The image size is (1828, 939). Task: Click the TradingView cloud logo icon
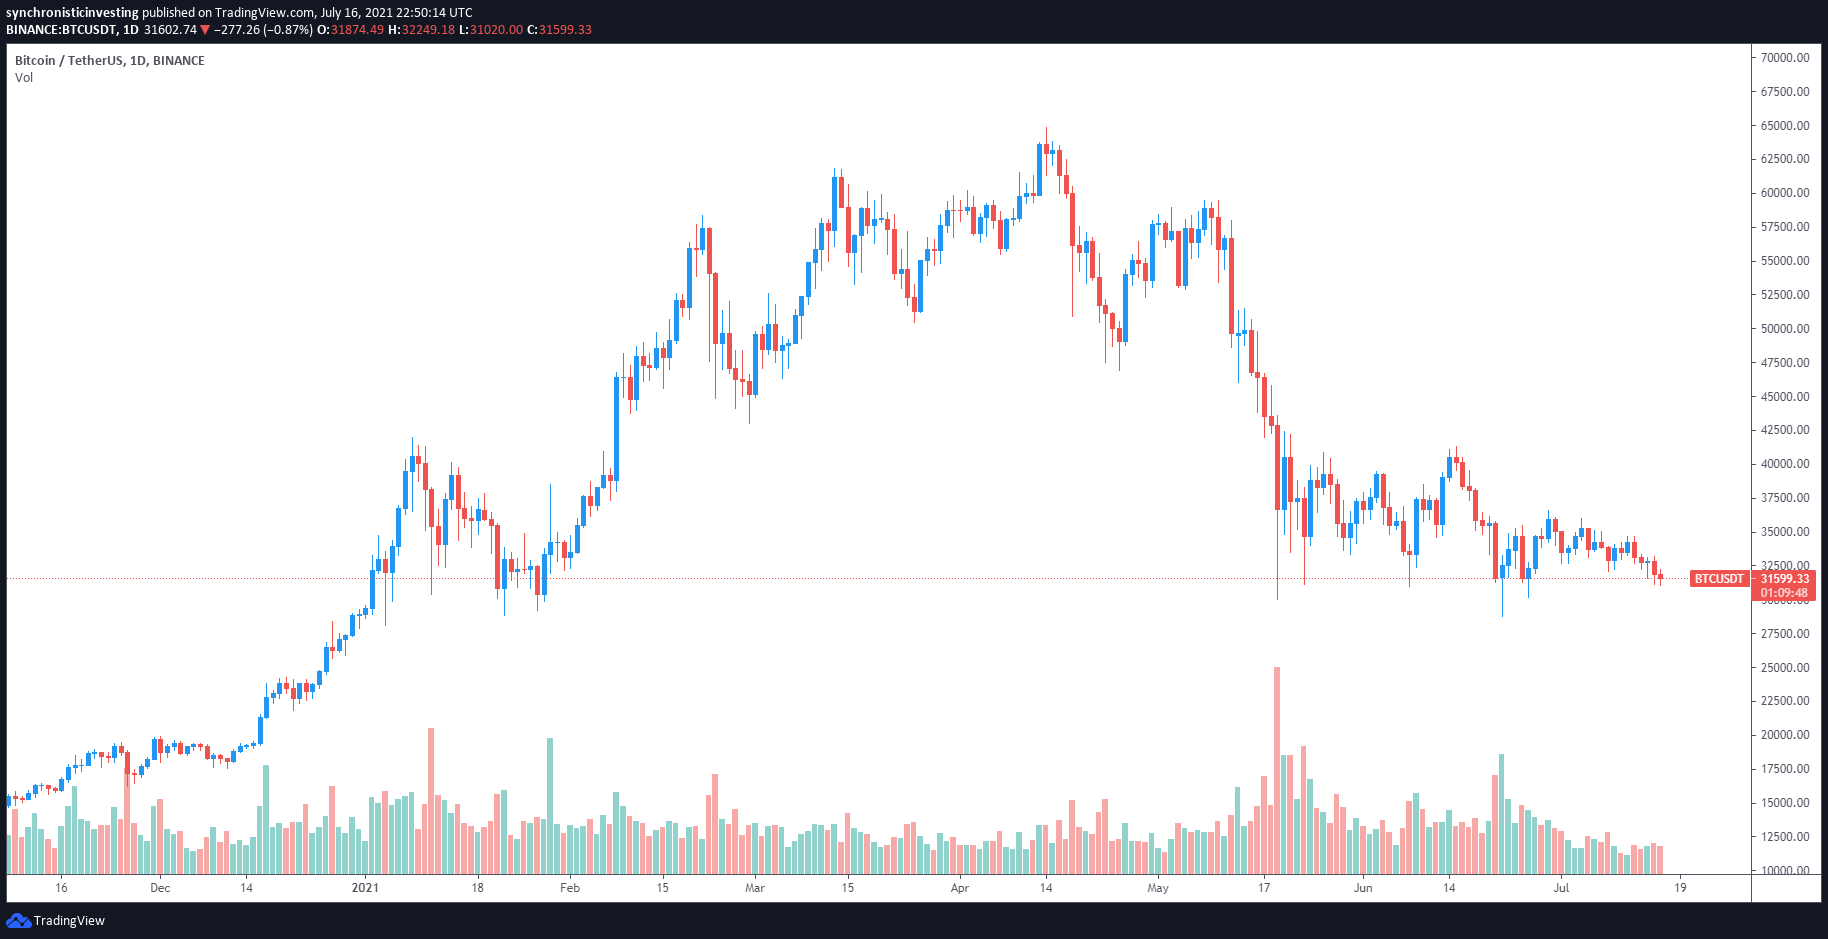pos(18,920)
